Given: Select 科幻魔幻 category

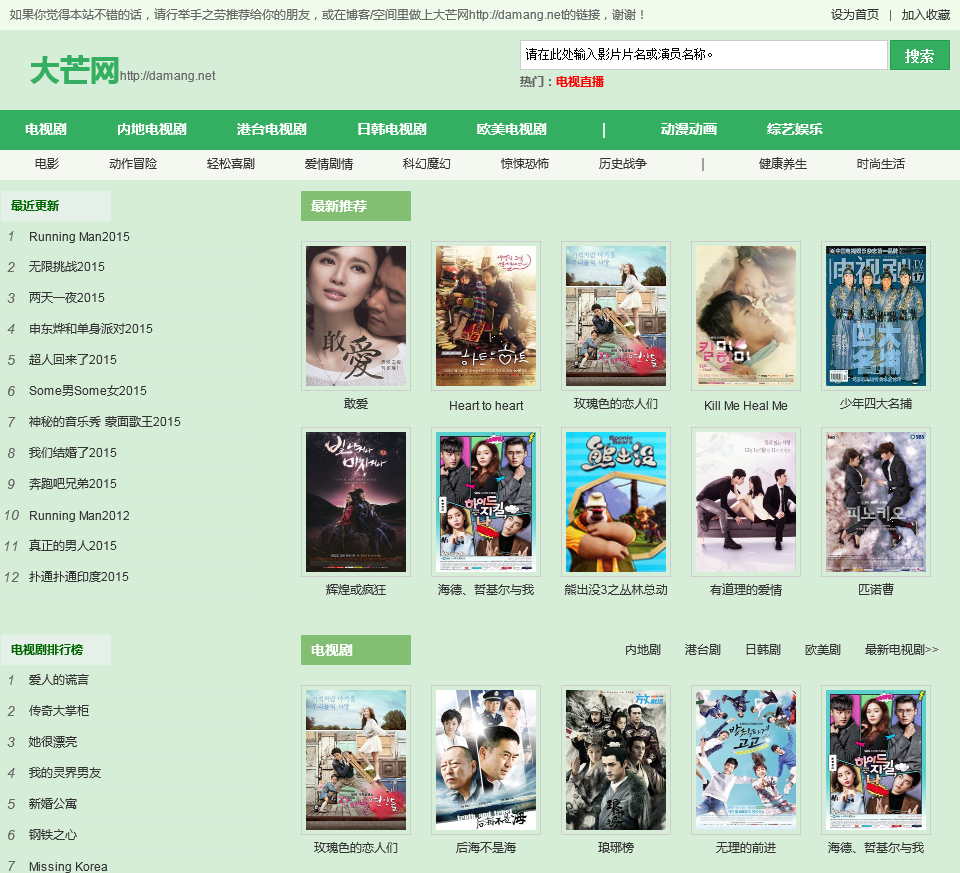Looking at the screenshot, I should click(x=427, y=163).
